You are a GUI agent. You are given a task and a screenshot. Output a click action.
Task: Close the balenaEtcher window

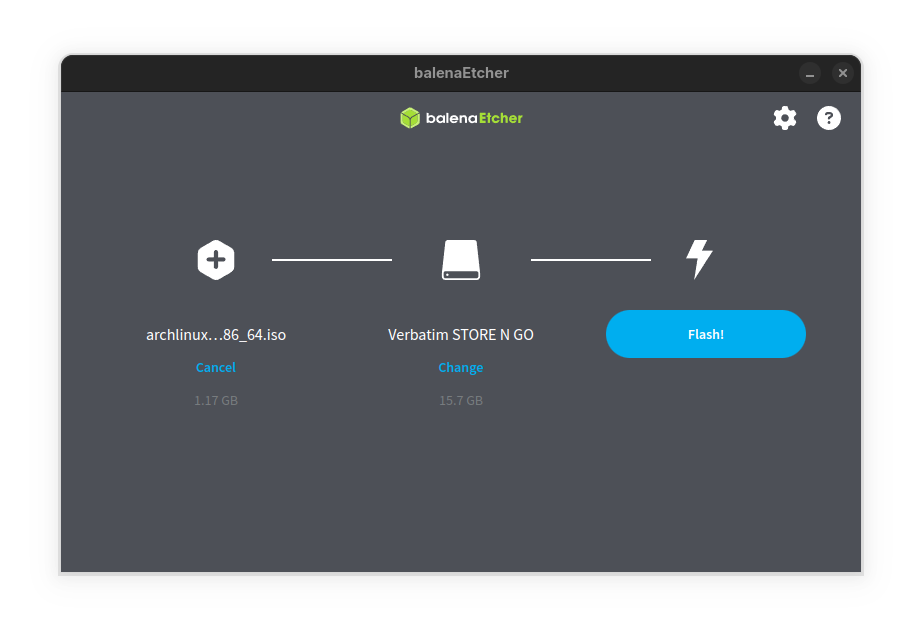point(843,73)
